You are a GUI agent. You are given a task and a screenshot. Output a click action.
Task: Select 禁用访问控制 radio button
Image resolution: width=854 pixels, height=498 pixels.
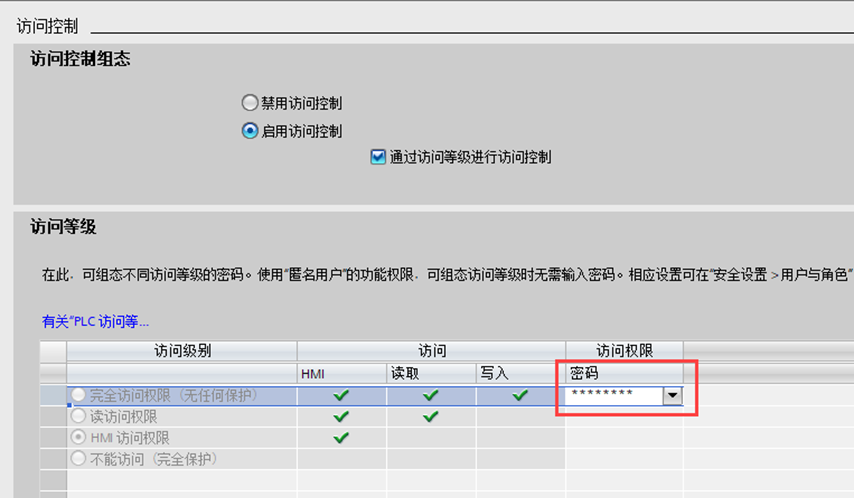pos(250,103)
